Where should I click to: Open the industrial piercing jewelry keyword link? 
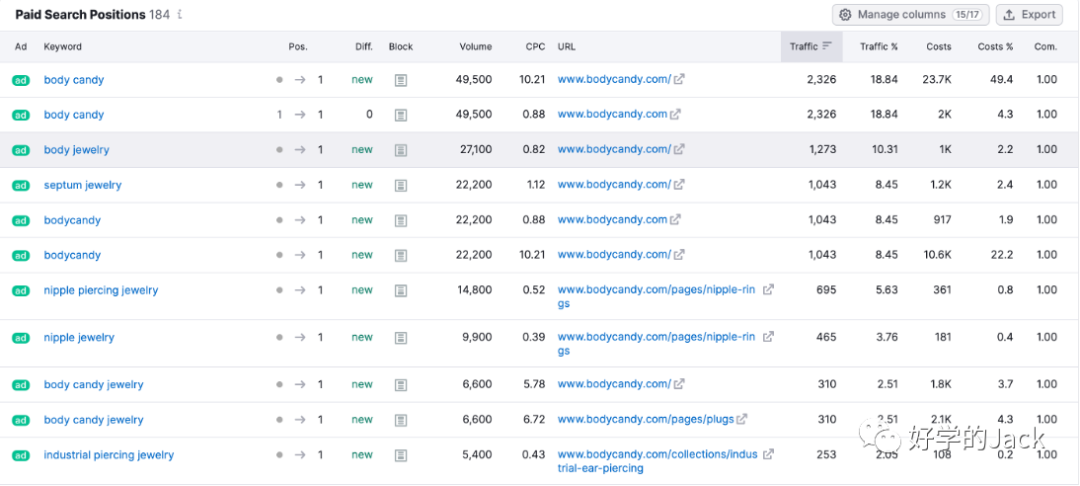[109, 454]
